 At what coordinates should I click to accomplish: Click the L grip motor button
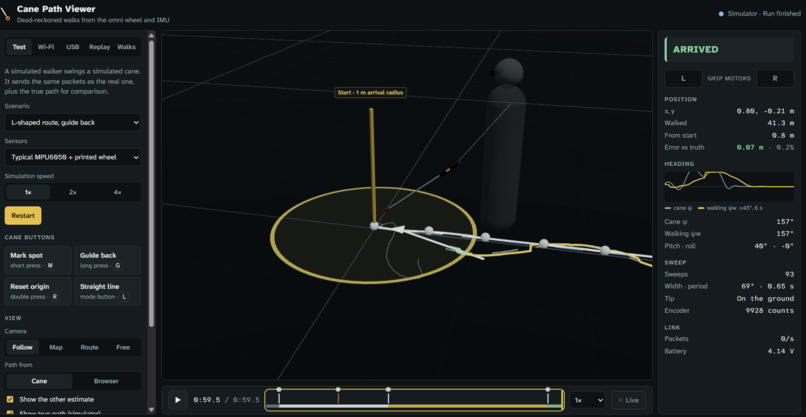click(683, 79)
